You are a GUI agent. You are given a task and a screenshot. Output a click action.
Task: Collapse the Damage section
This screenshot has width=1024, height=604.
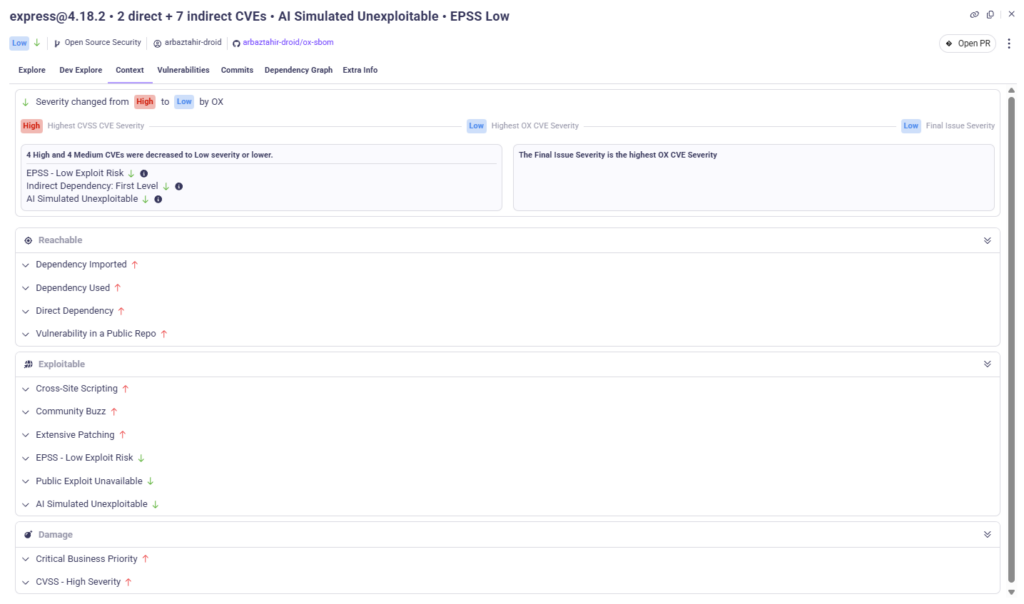(x=987, y=535)
